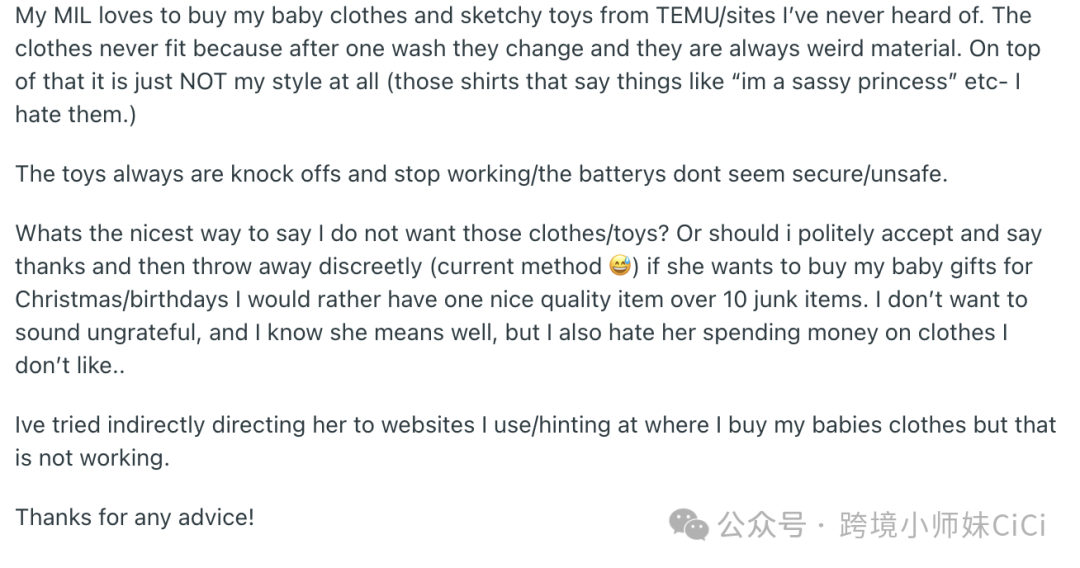Click the "hate them.)" text
Screen dimensions: 1080x568
point(76,115)
